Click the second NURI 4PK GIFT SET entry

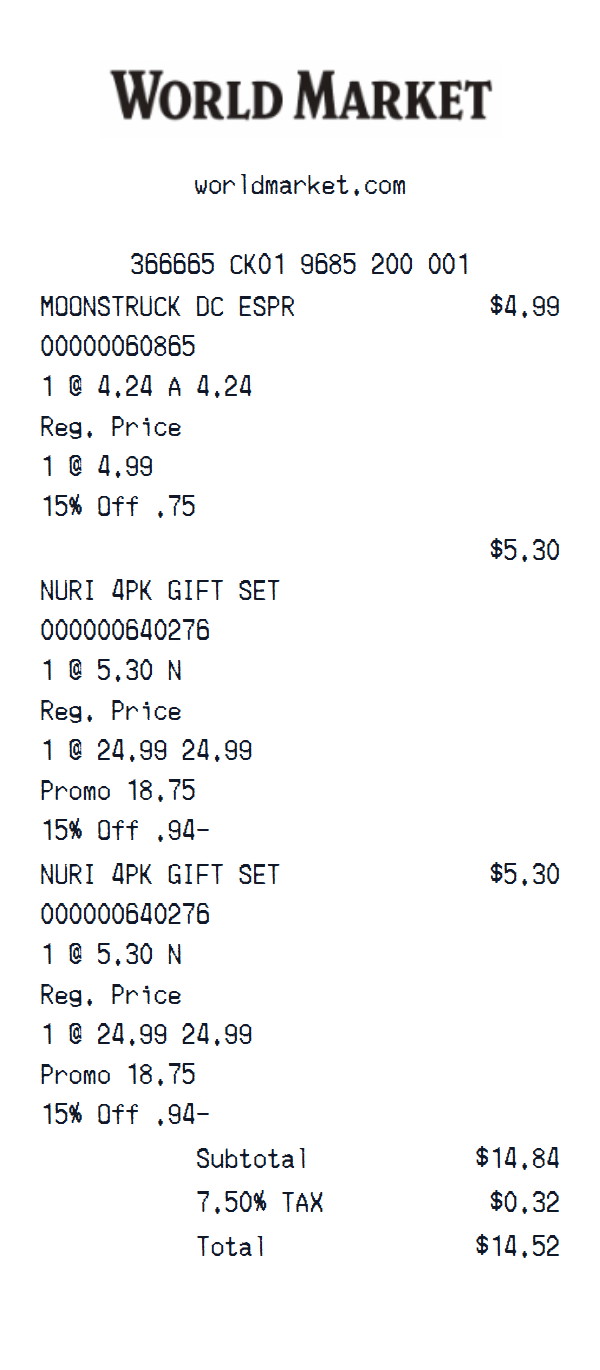pyautogui.click(x=160, y=875)
